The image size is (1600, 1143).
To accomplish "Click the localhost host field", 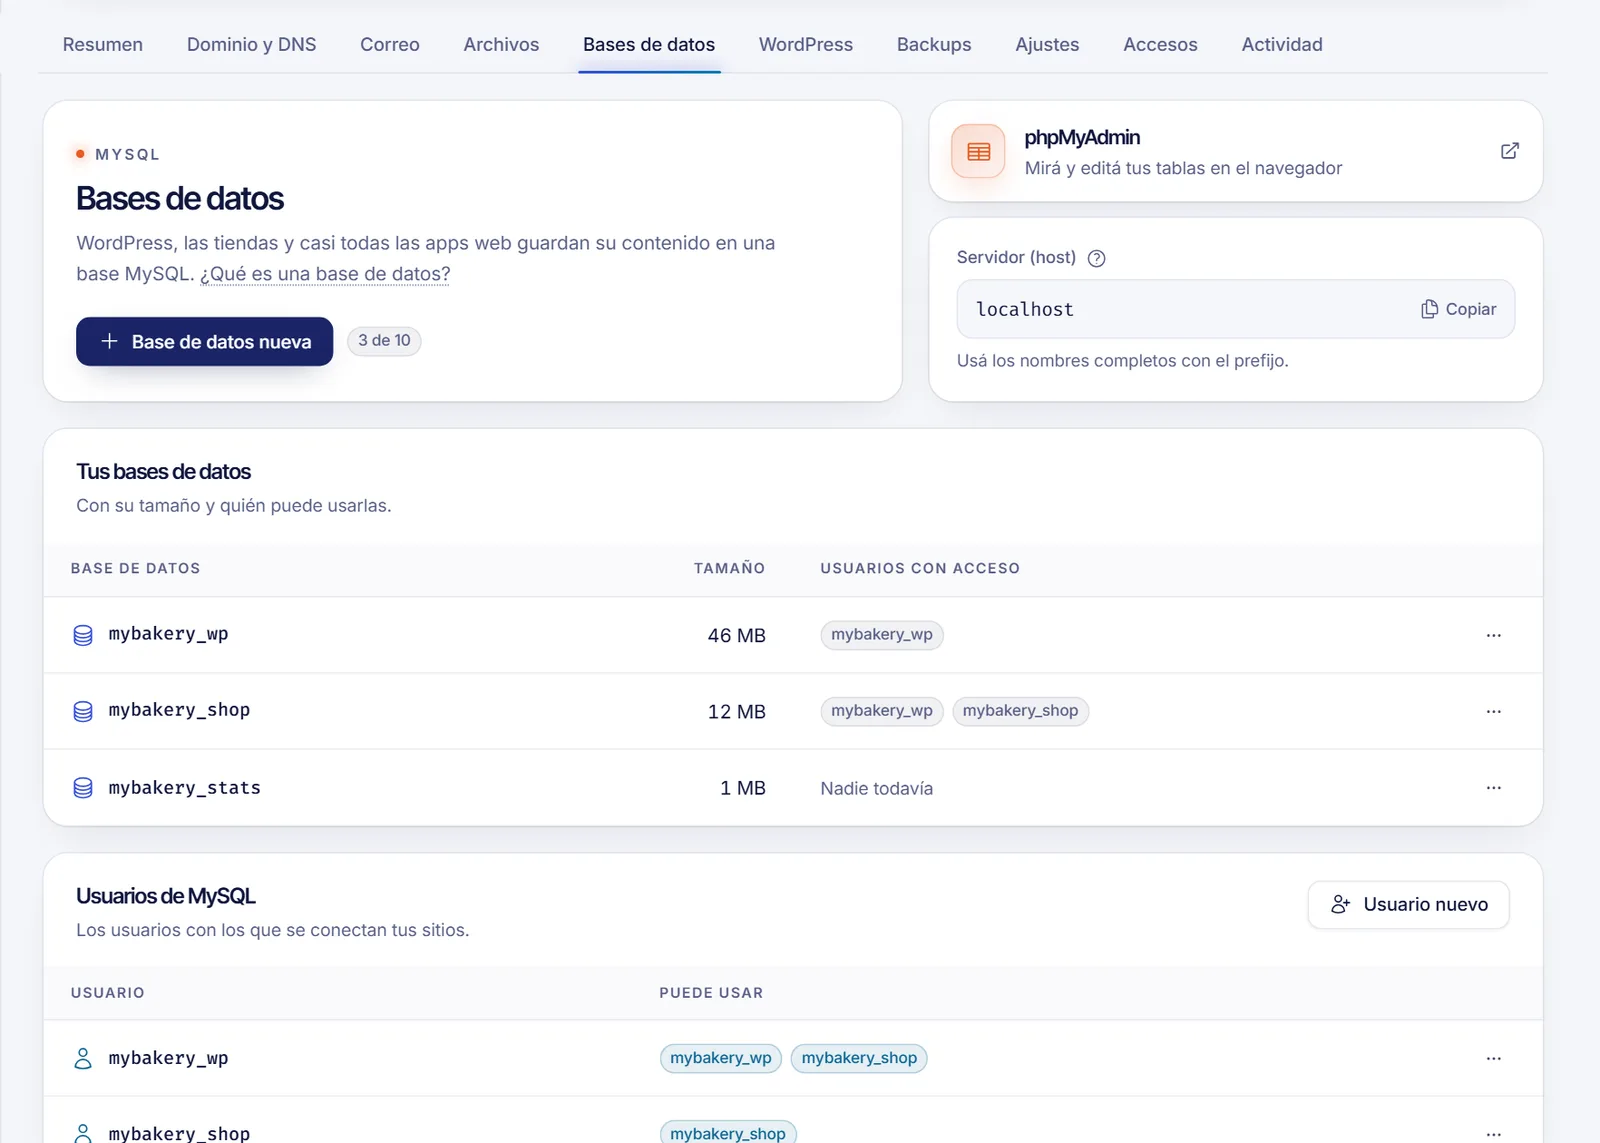I will coord(1235,309).
